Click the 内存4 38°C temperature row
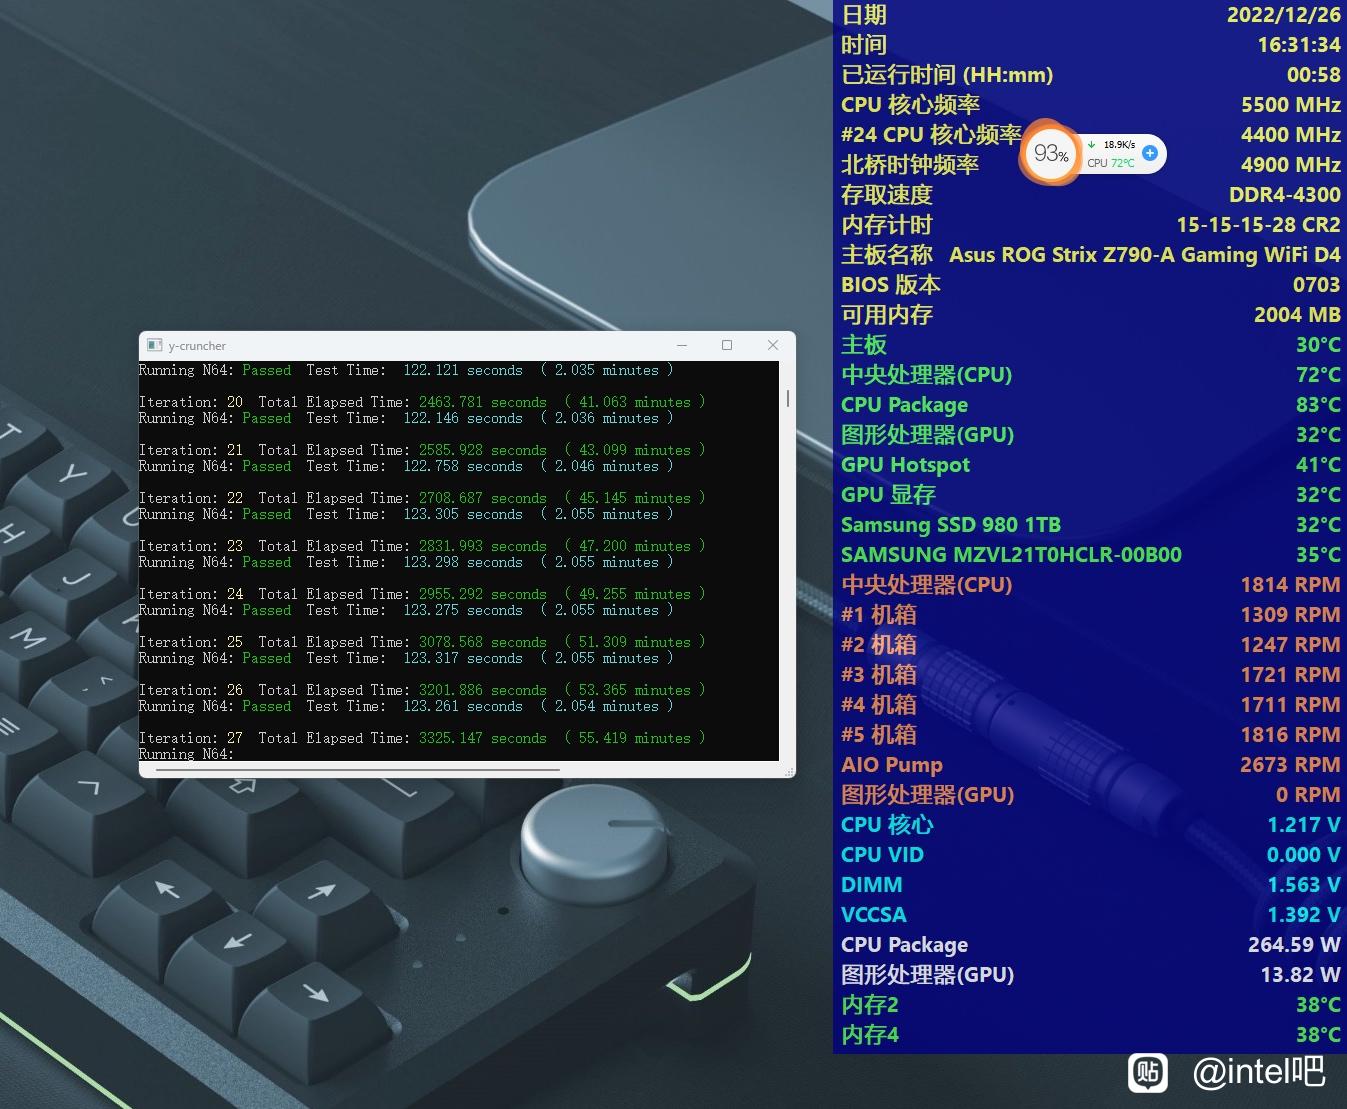 [1090, 1035]
